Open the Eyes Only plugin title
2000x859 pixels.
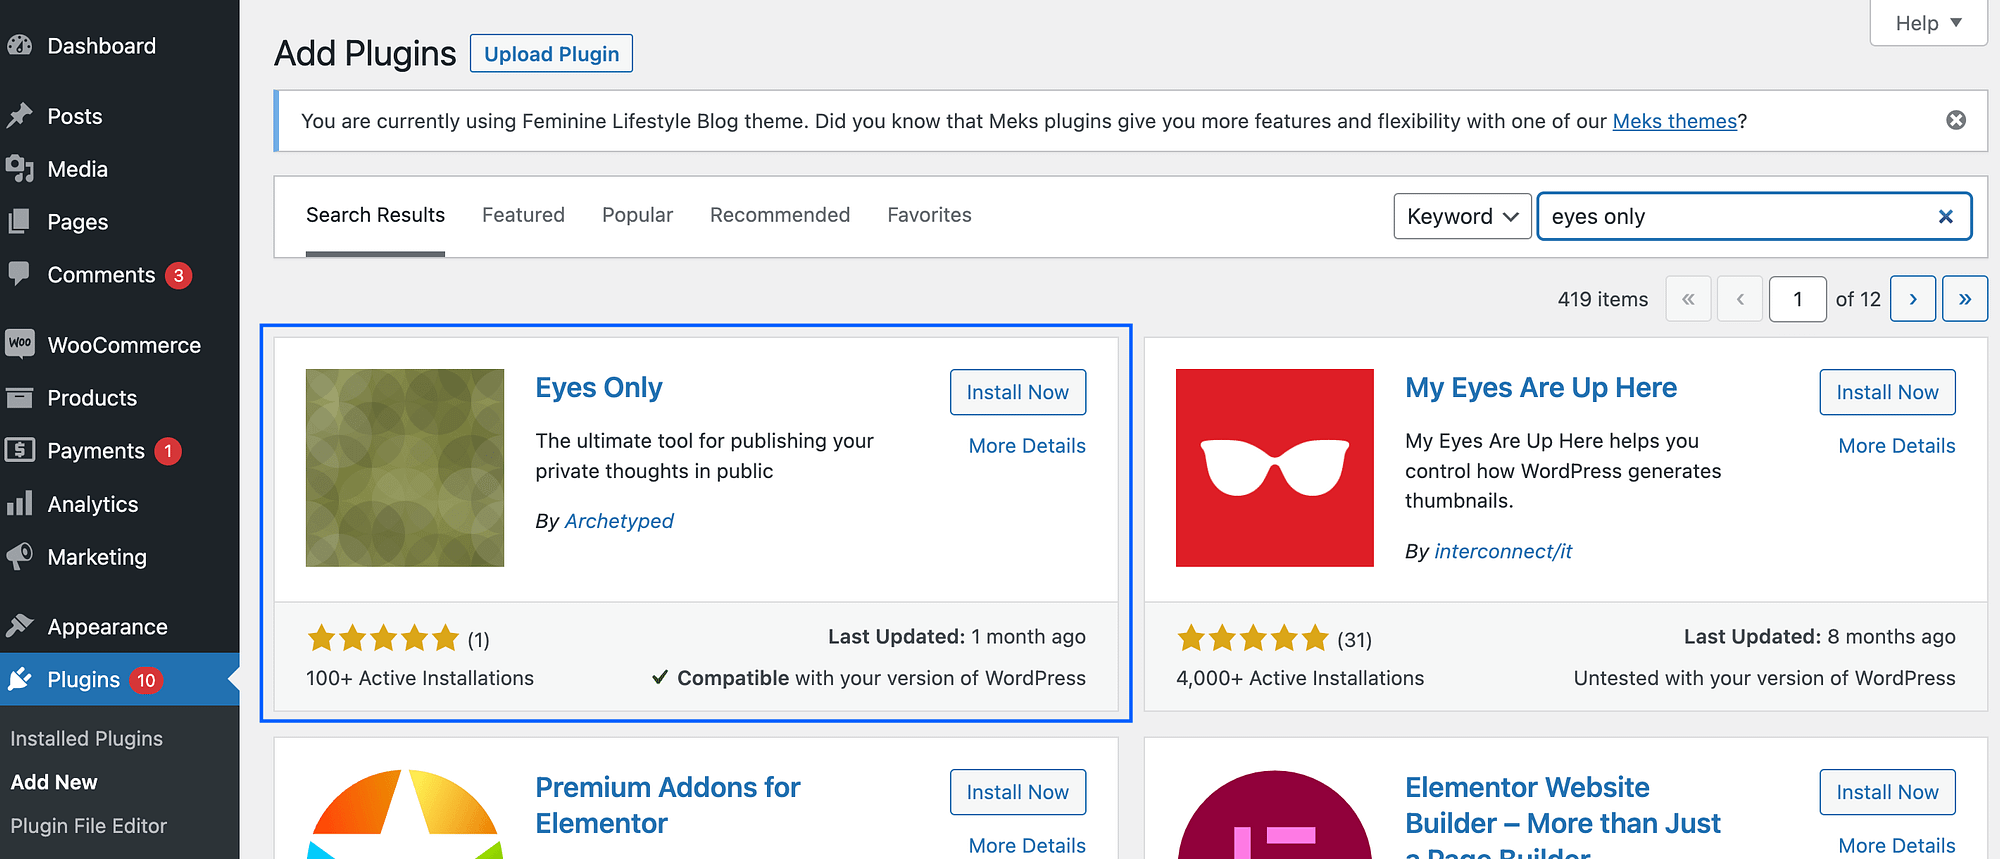[599, 388]
